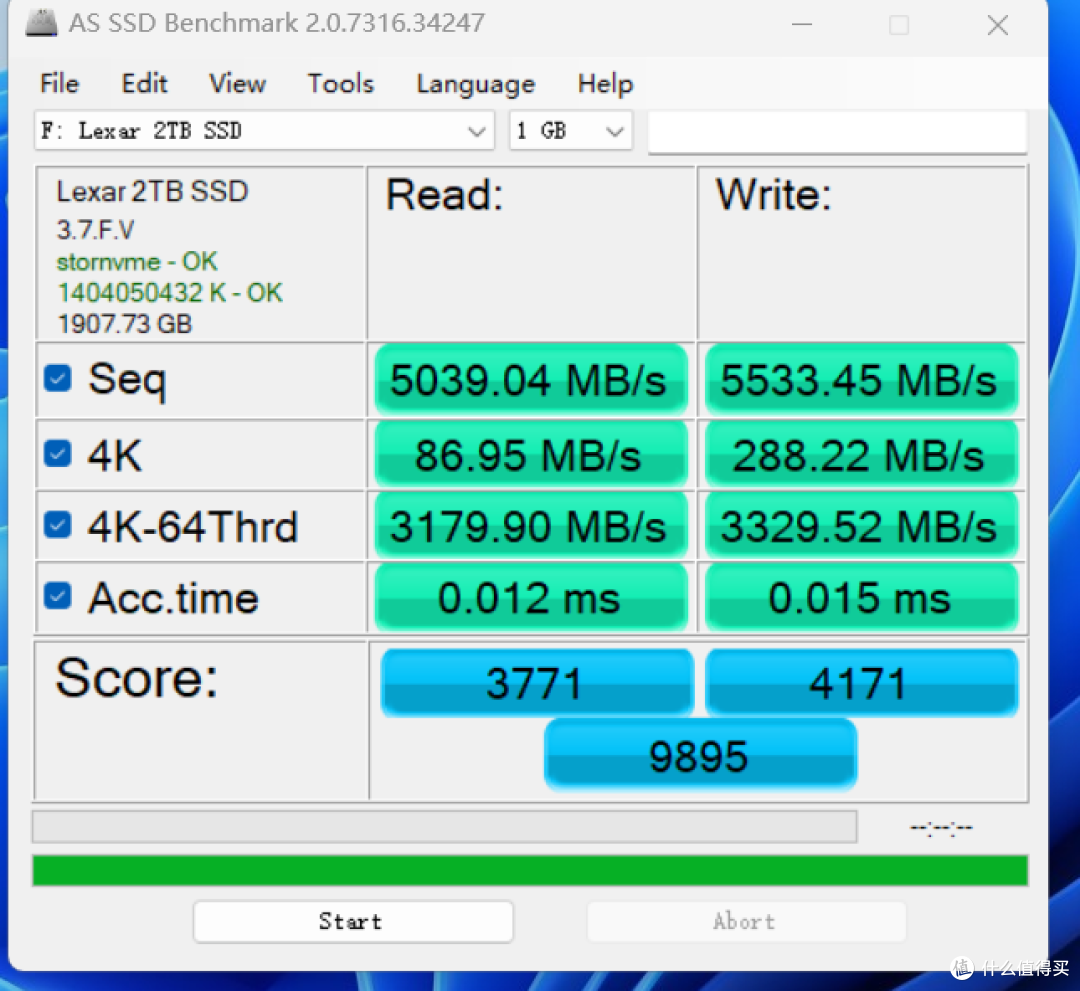
Task: Click the Start button
Action: (353, 921)
